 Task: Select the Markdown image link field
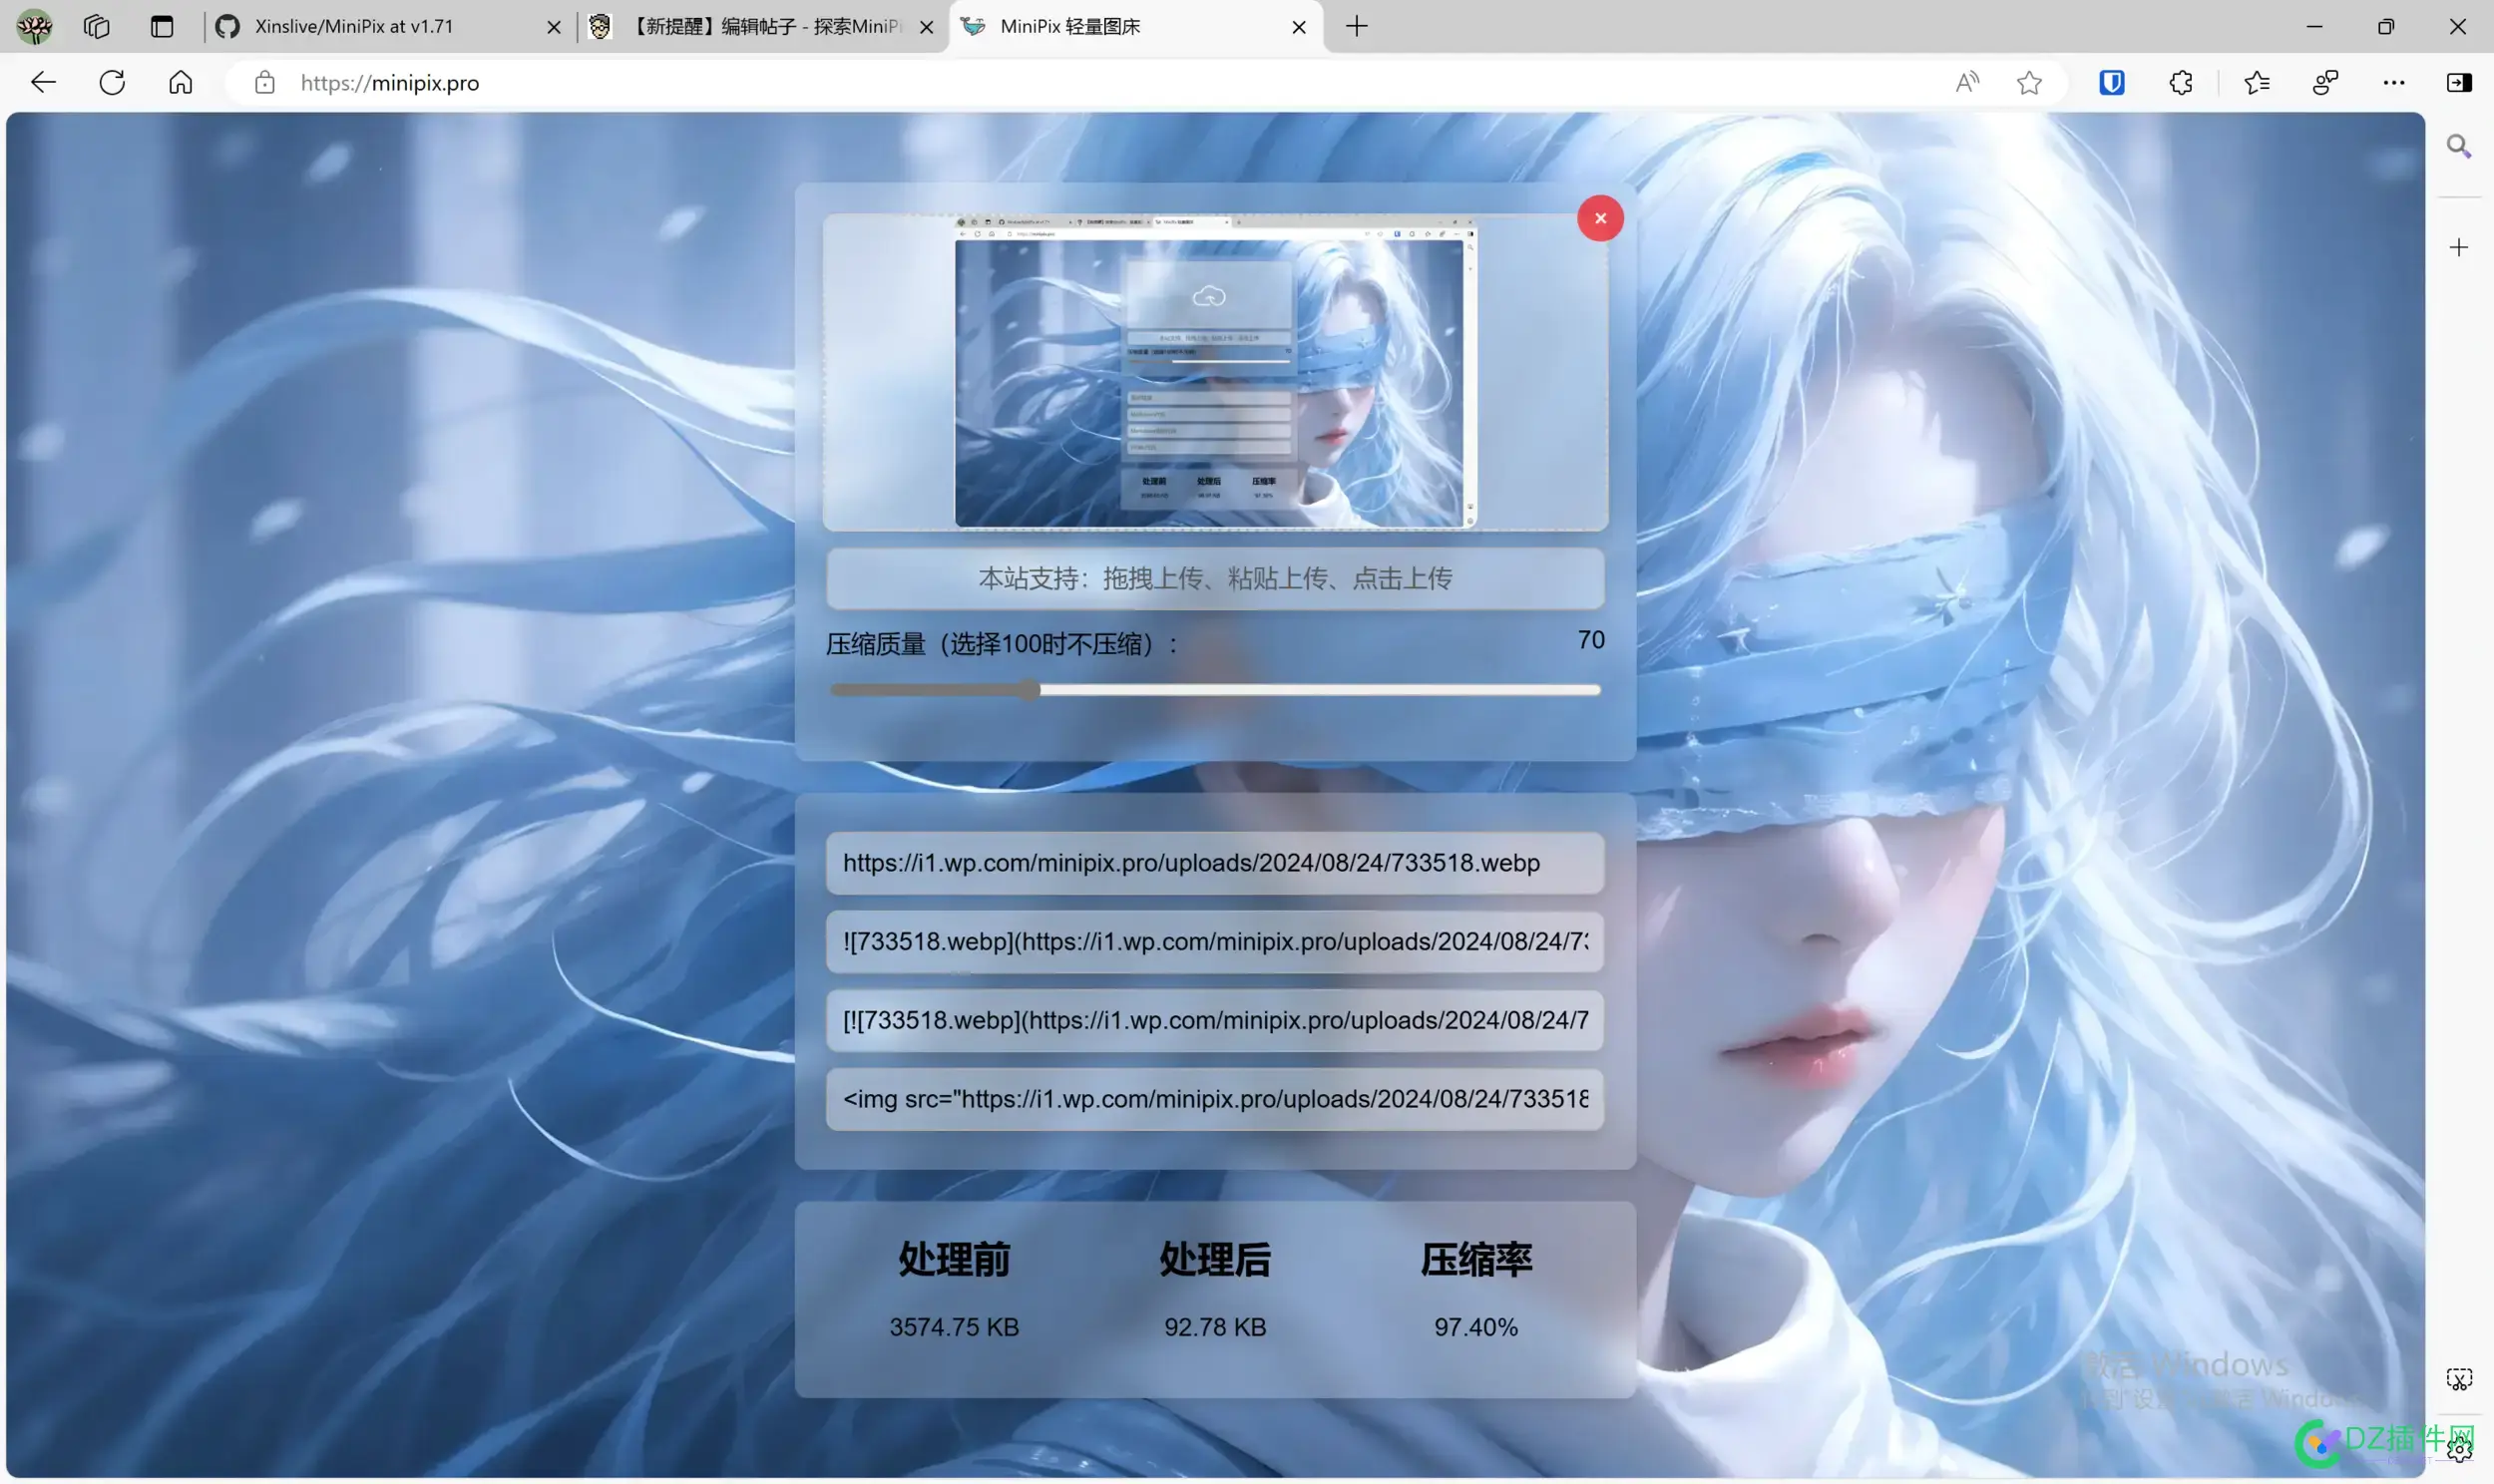point(1215,942)
